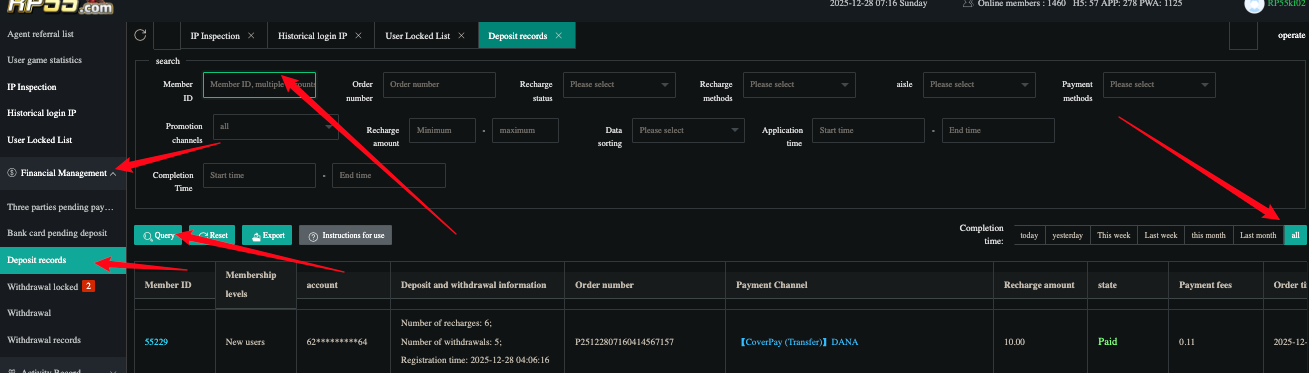Image resolution: width=1309 pixels, height=373 pixels.
Task: Open the Data sorting dropdown
Action: coord(689,131)
